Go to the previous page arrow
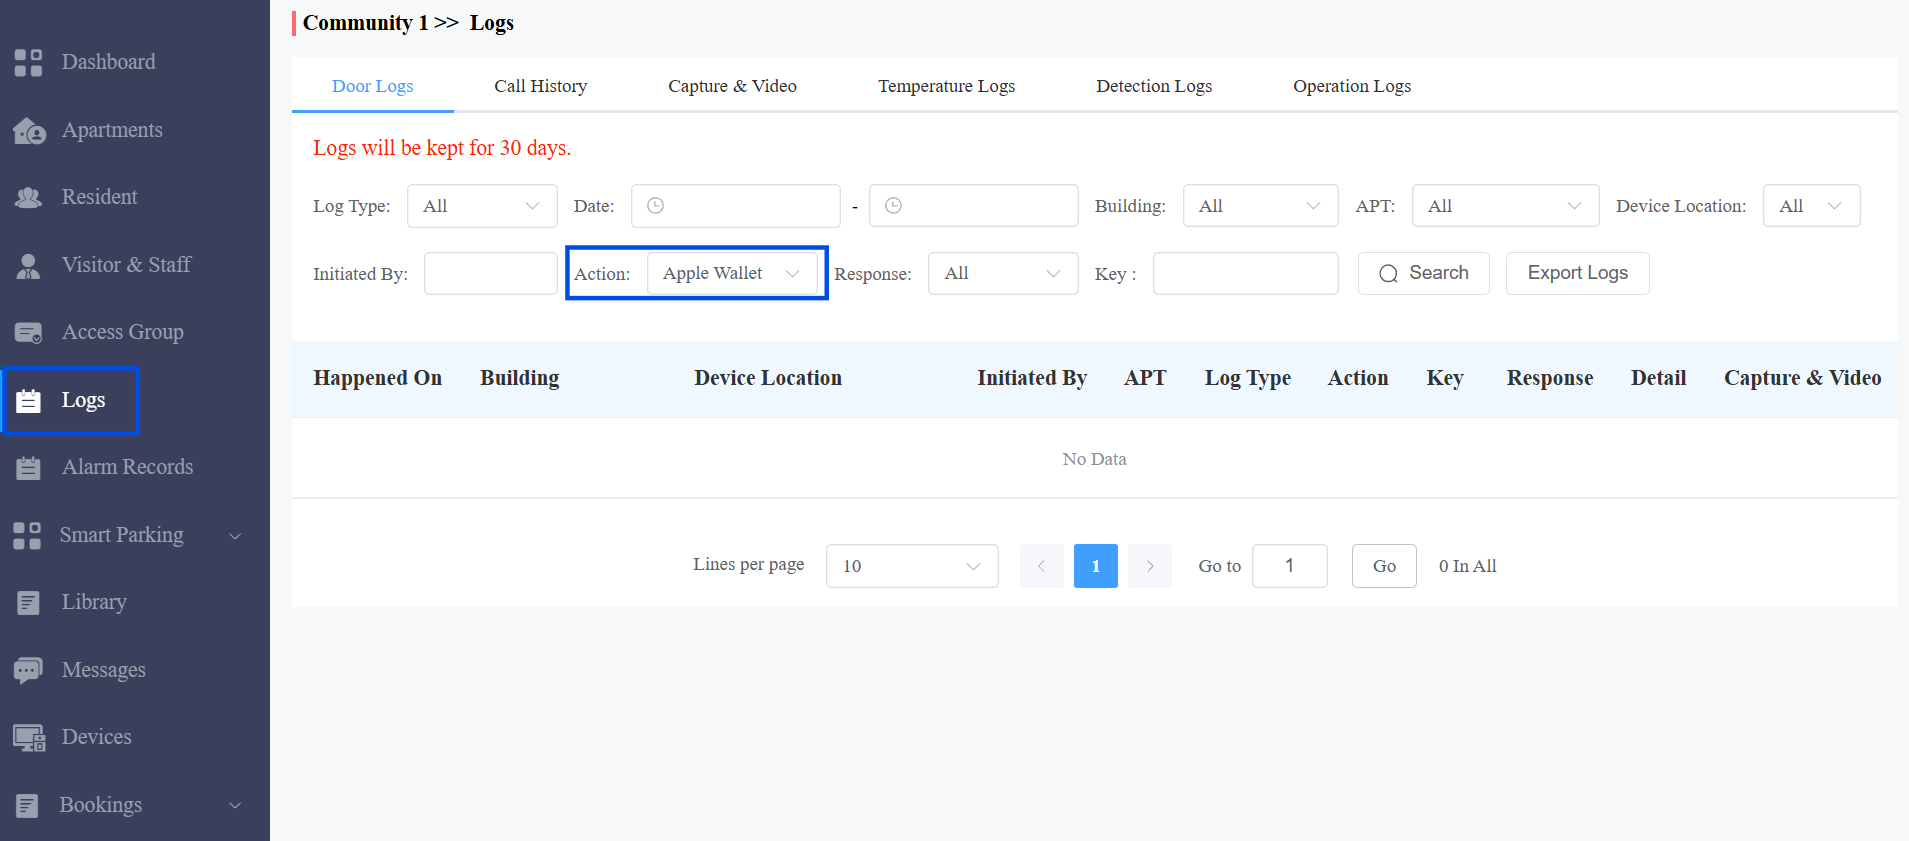 (x=1042, y=566)
